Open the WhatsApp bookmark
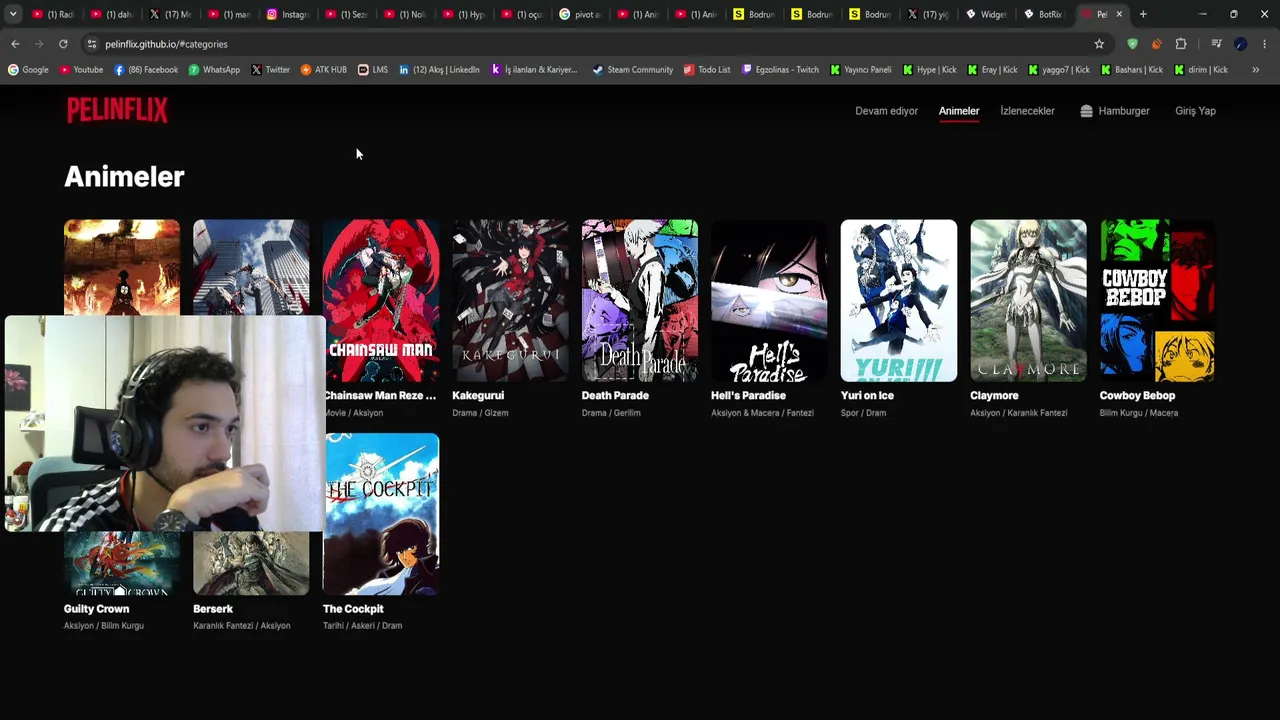Viewport: 1280px width, 720px height. click(x=214, y=70)
